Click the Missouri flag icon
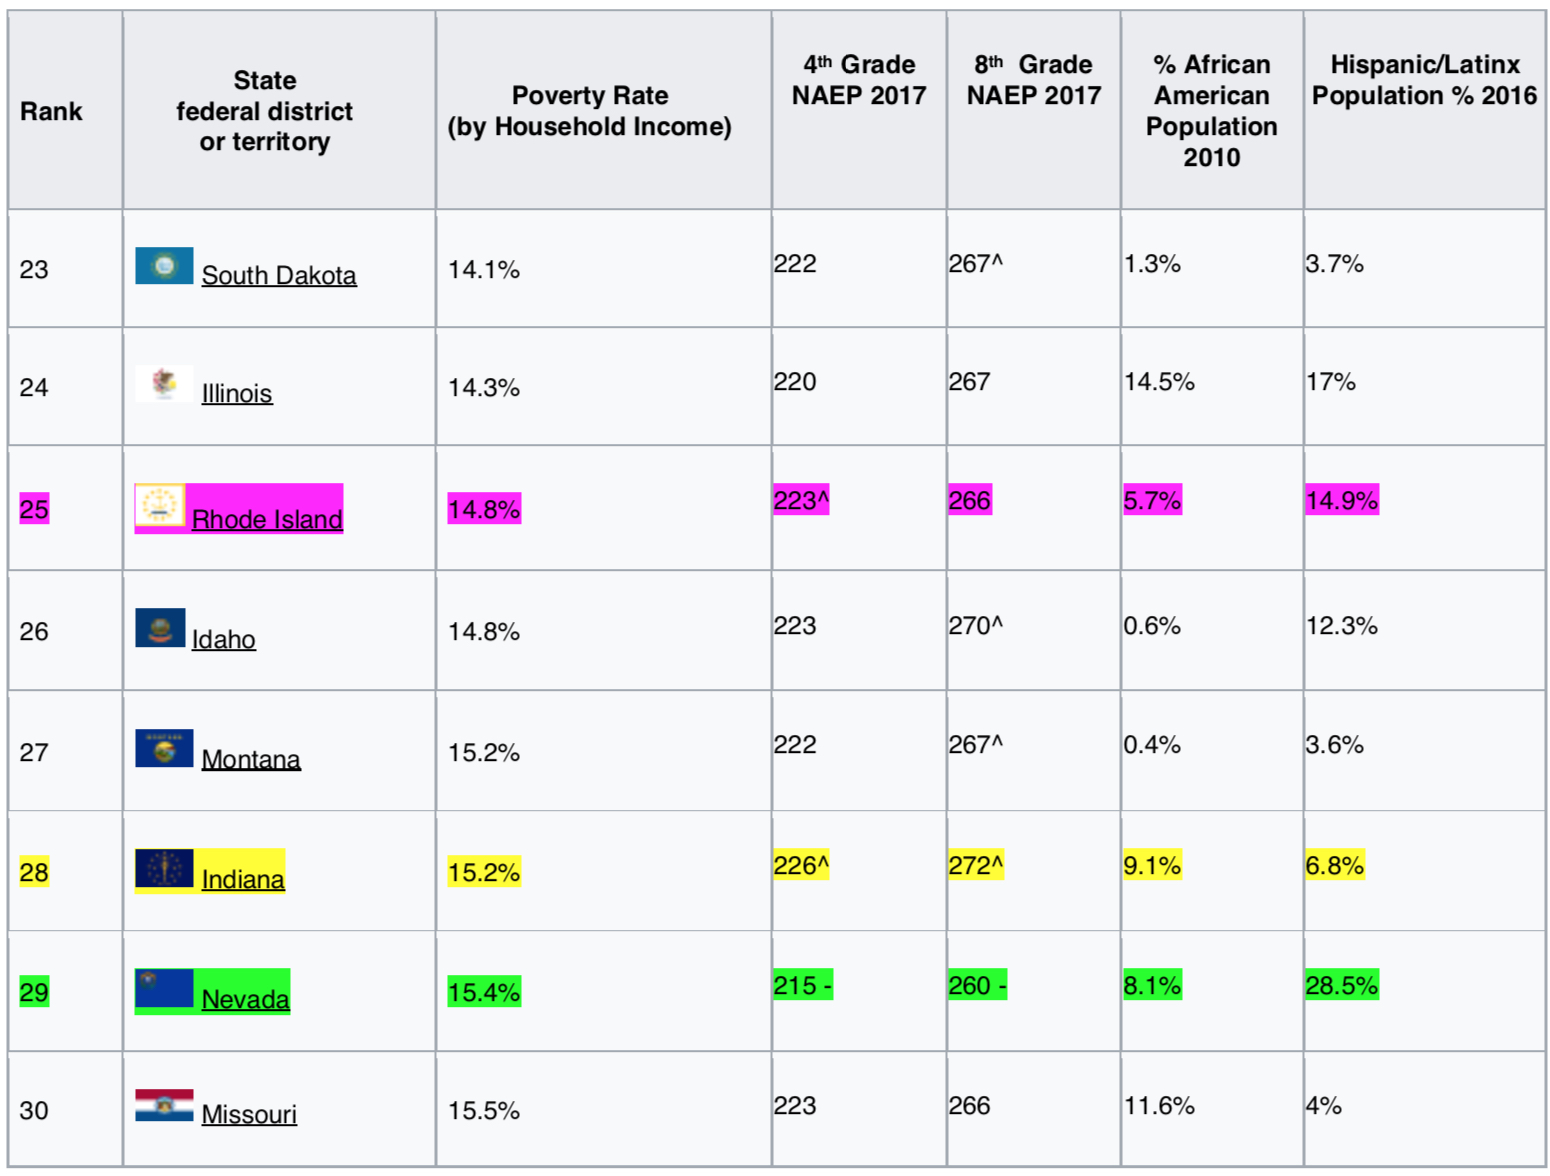This screenshot has height=1176, width=1550. (x=164, y=1105)
